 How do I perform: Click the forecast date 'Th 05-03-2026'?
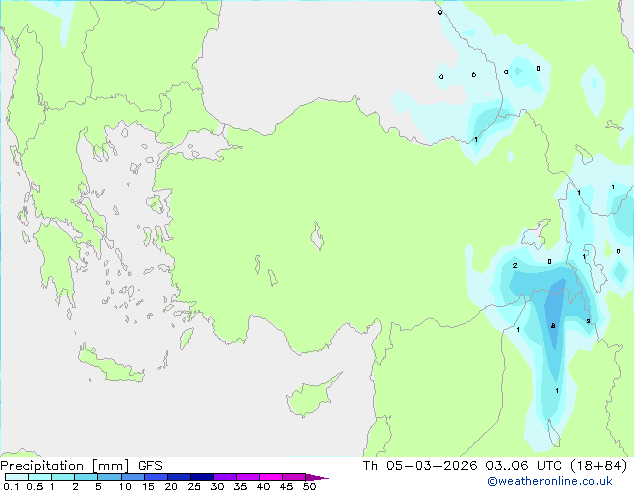point(420,466)
